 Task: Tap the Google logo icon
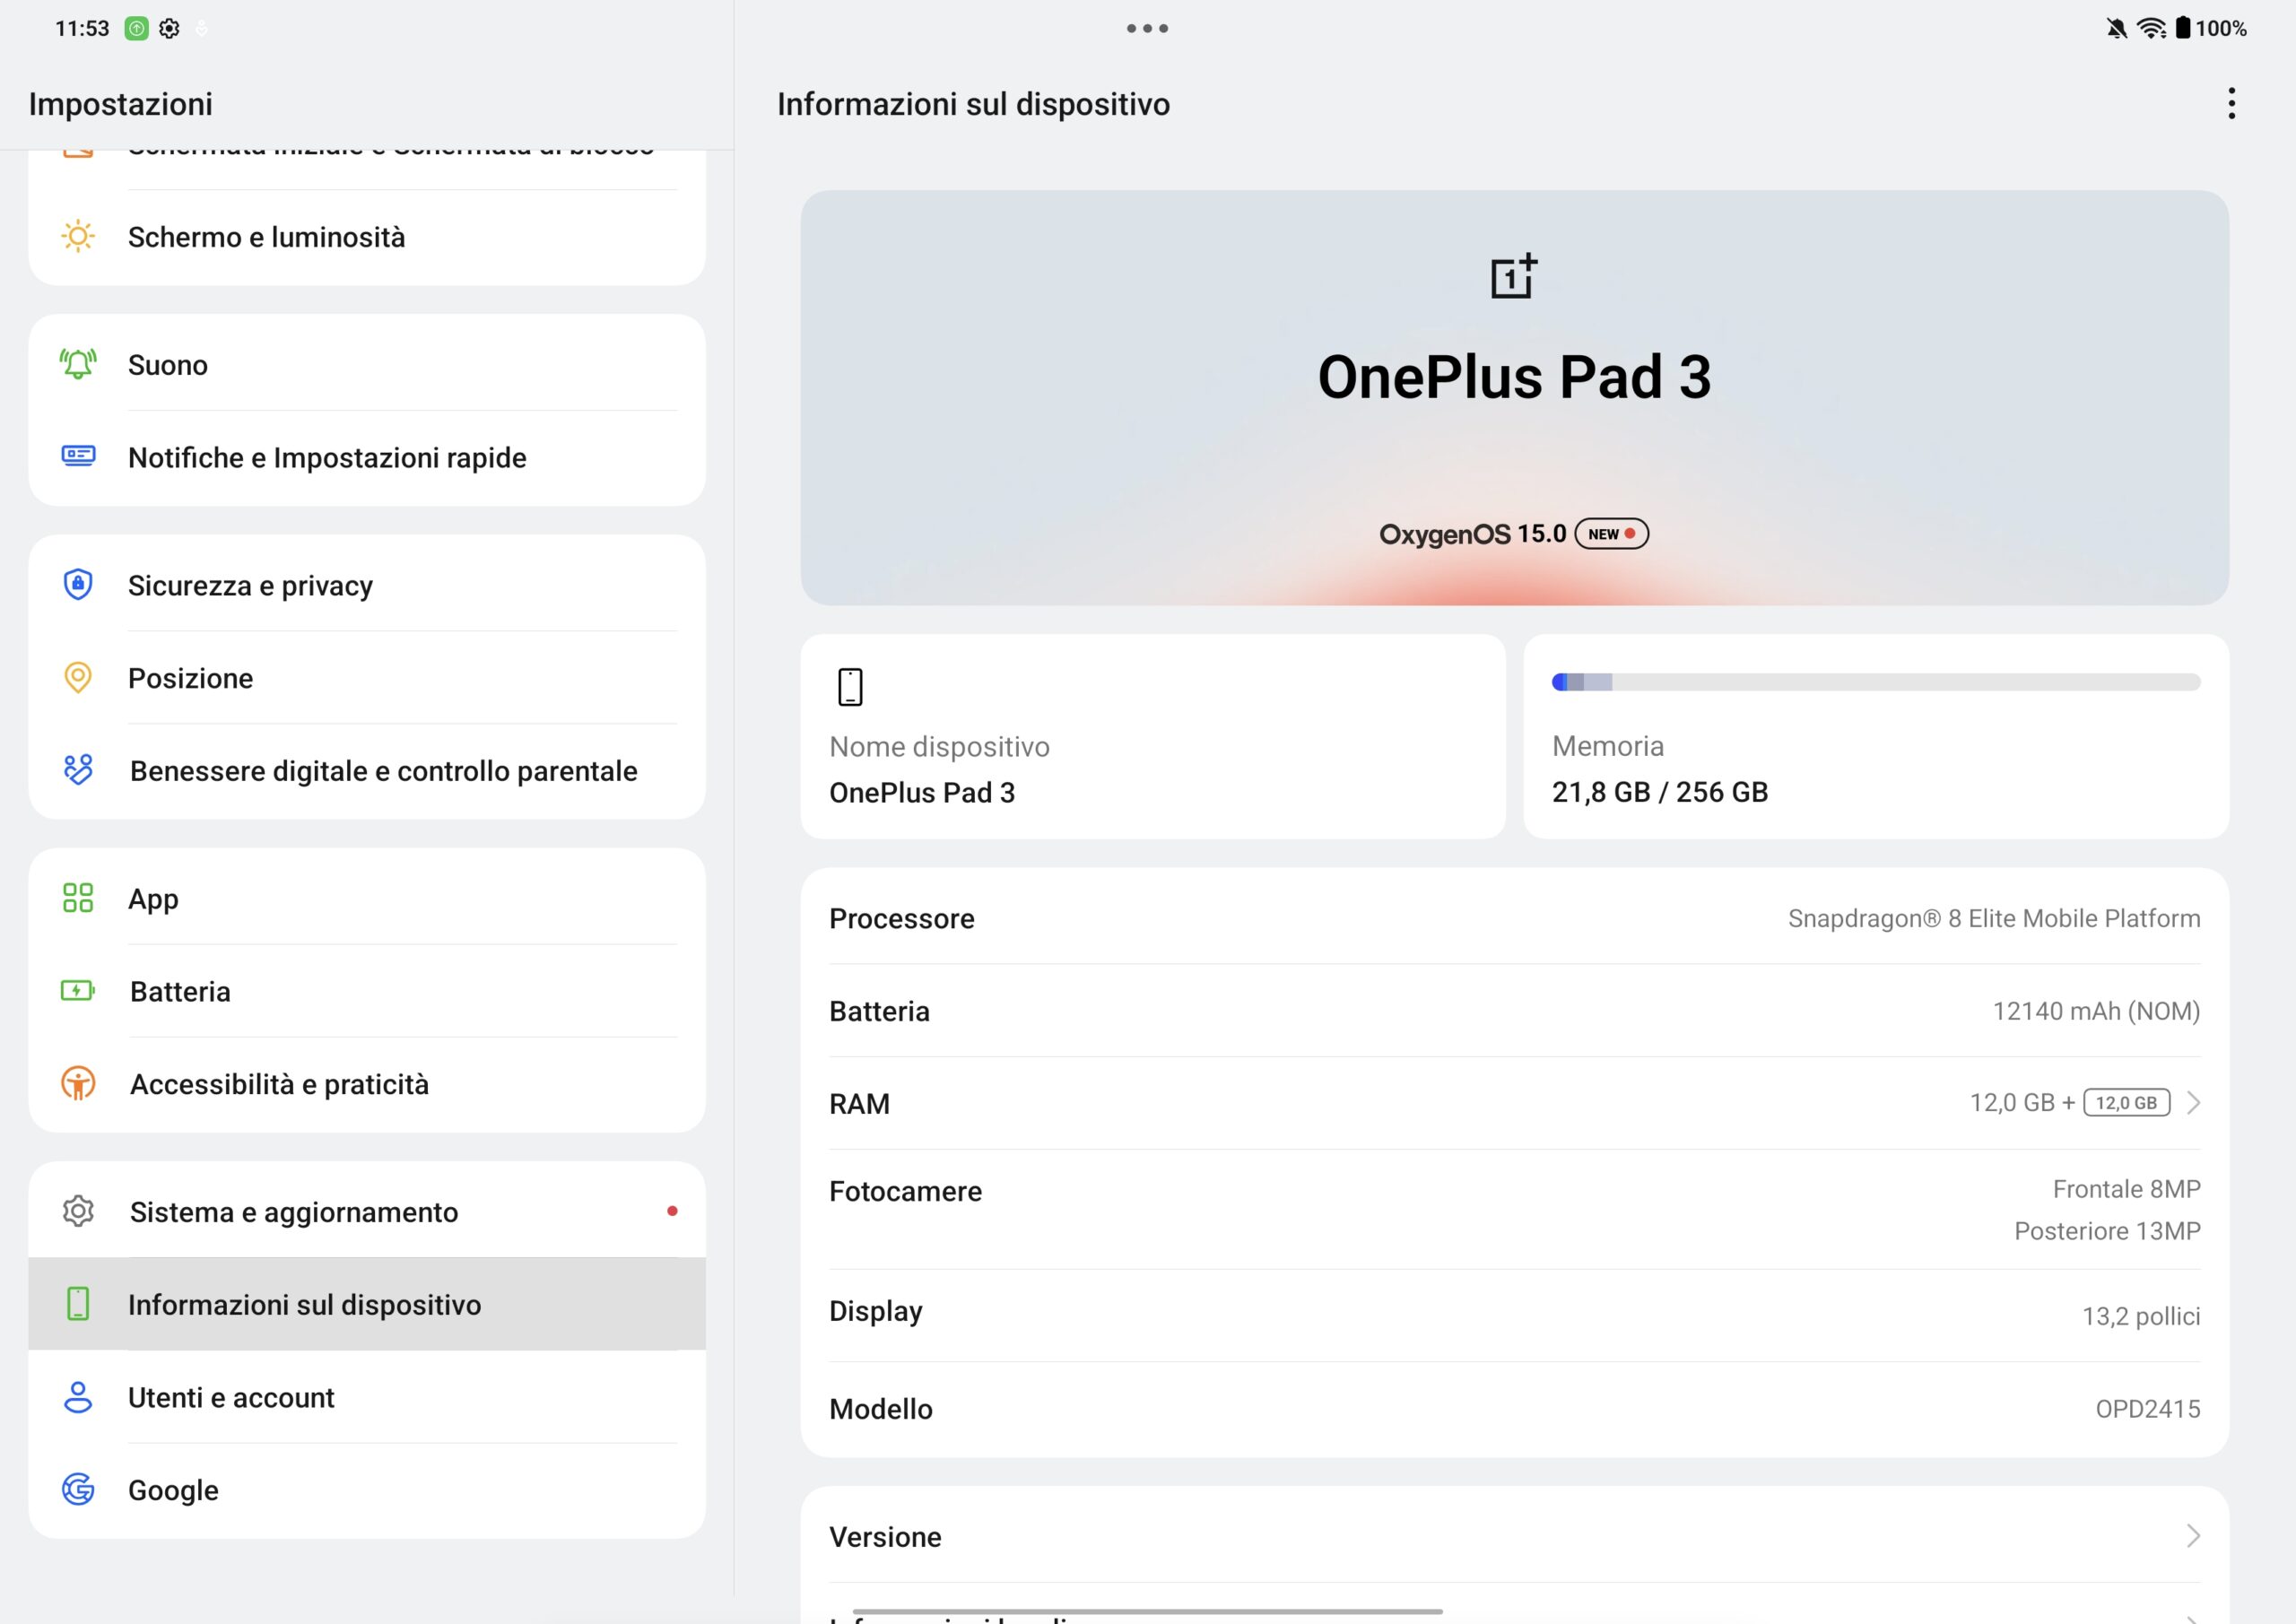point(78,1489)
